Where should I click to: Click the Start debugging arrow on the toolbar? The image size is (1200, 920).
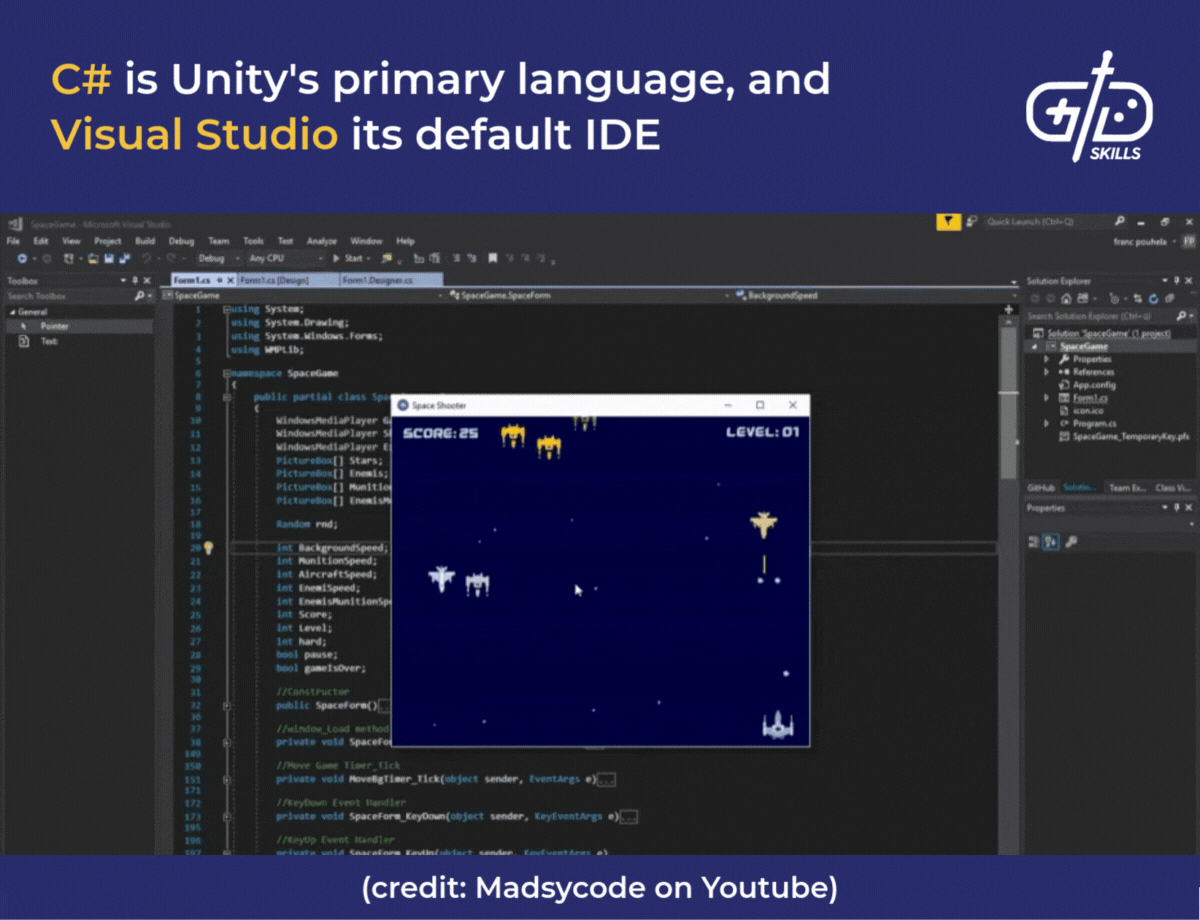pyautogui.click(x=335, y=258)
